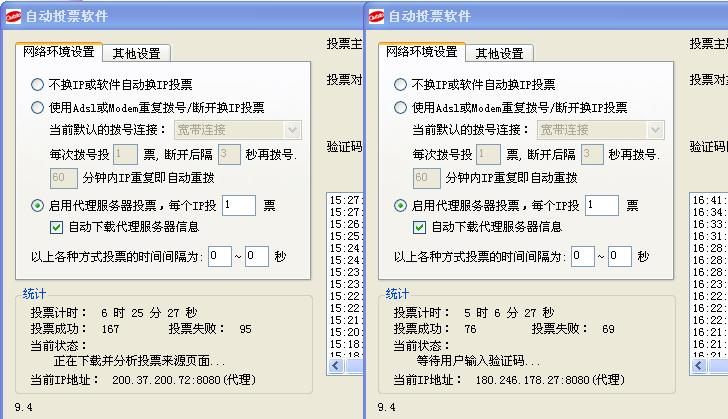728x419 pixels.
Task: Click interval maximum field in left window
Action: point(257,256)
